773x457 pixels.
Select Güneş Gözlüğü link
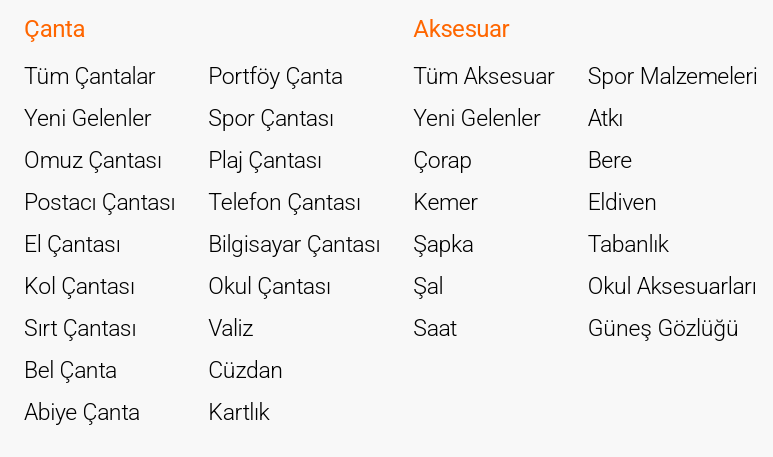pyautogui.click(x=663, y=328)
